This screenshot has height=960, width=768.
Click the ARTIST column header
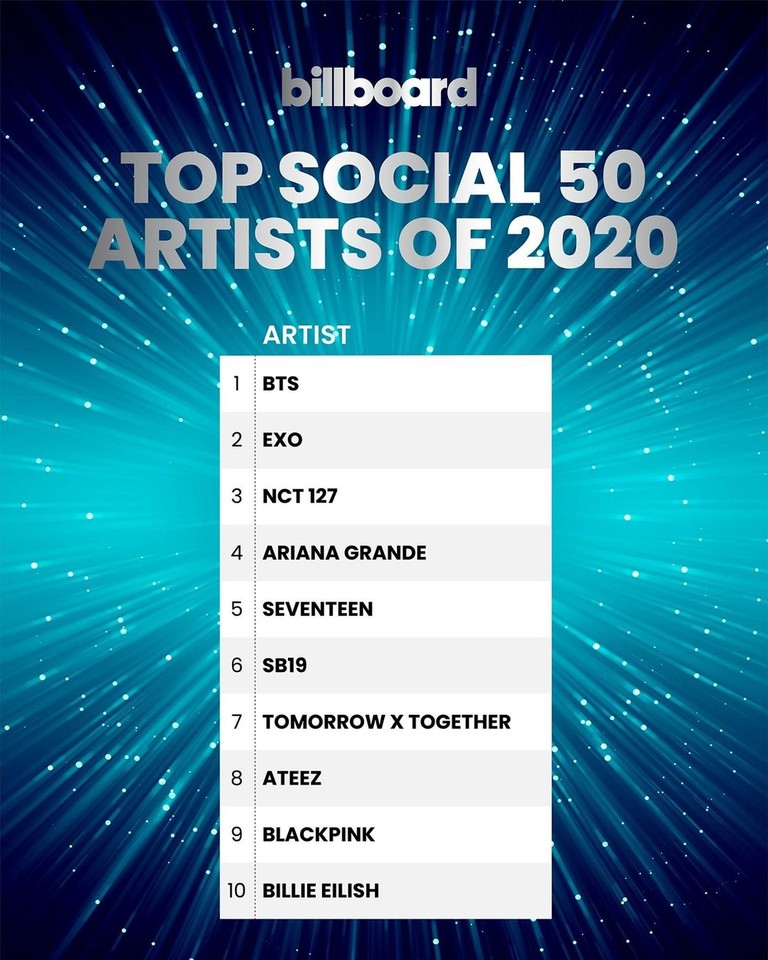307,335
